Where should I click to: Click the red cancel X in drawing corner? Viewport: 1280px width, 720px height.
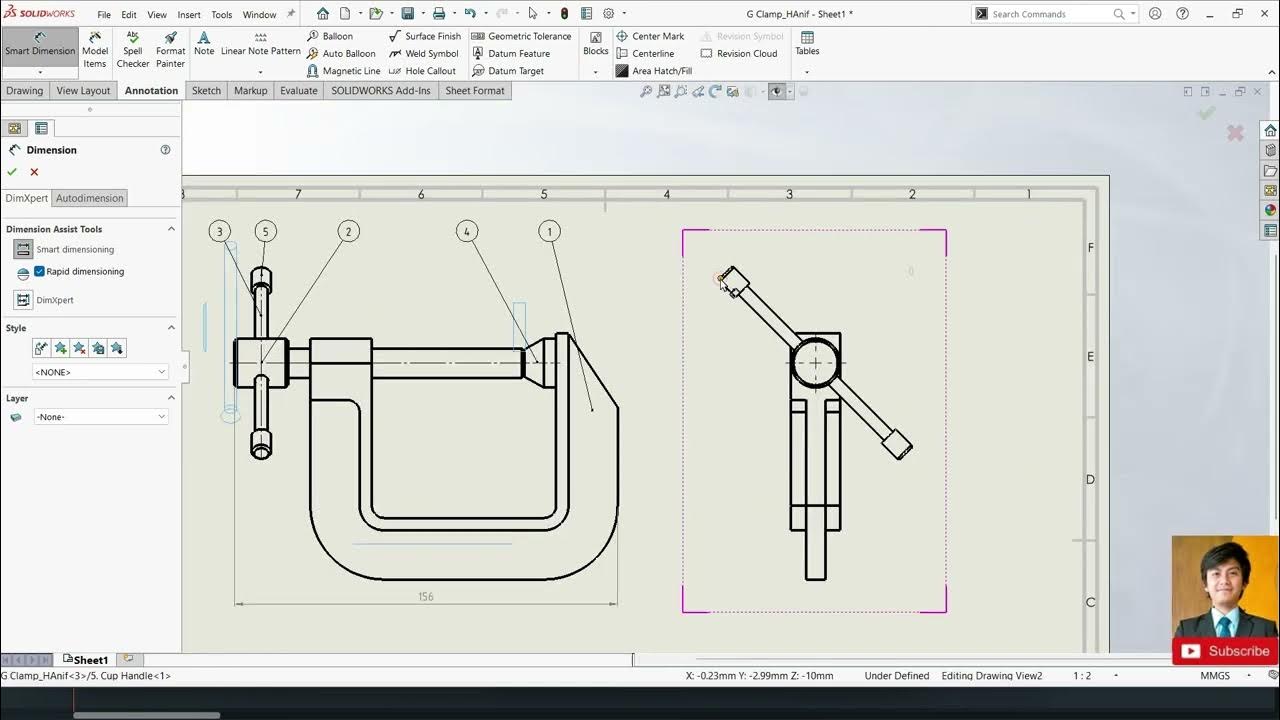[1236, 133]
